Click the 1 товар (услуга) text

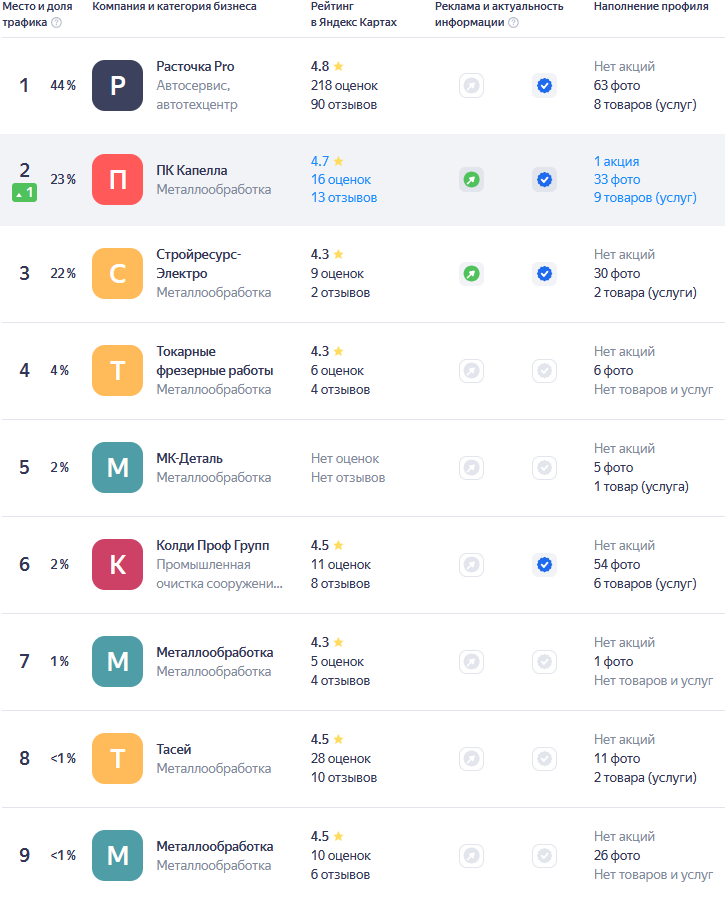641,487
